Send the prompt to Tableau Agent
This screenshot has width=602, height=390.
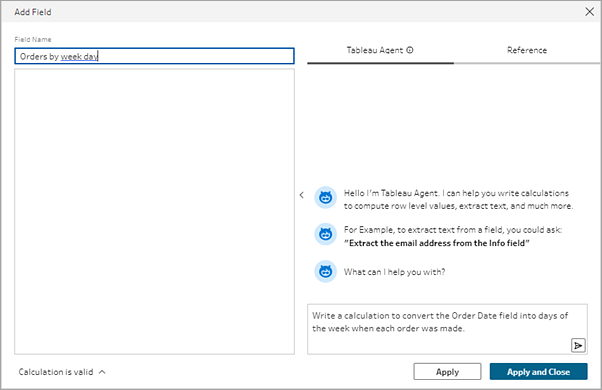pyautogui.click(x=578, y=345)
